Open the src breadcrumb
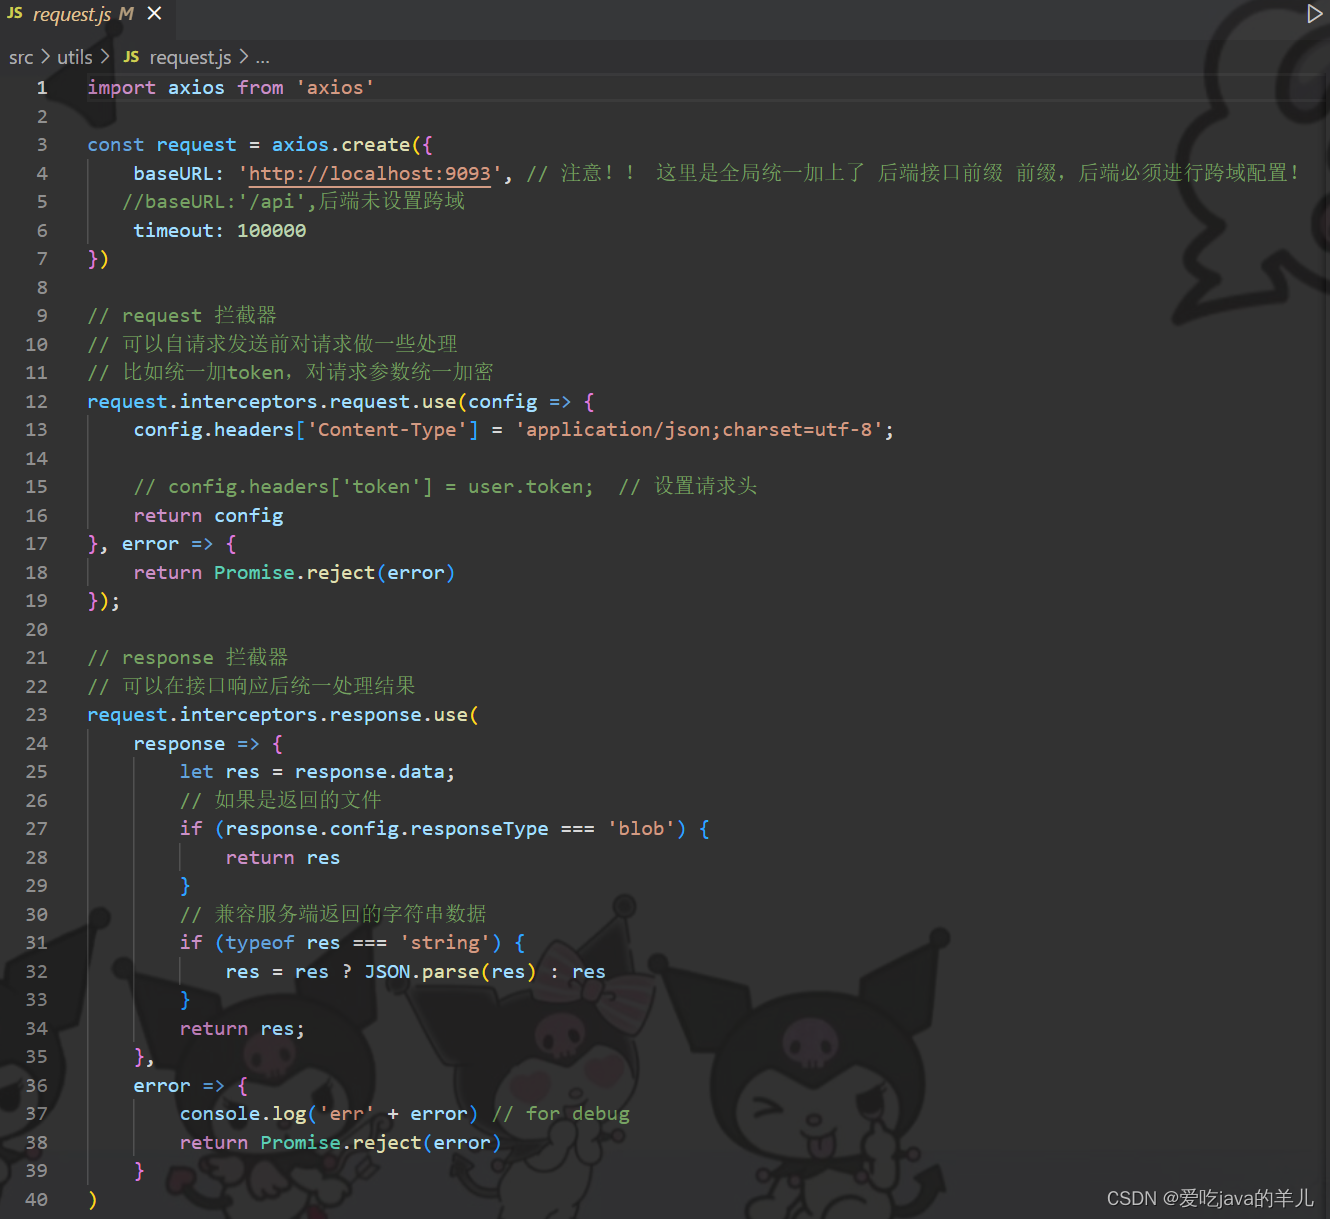Screen dimensions: 1330x1219 click(21, 58)
